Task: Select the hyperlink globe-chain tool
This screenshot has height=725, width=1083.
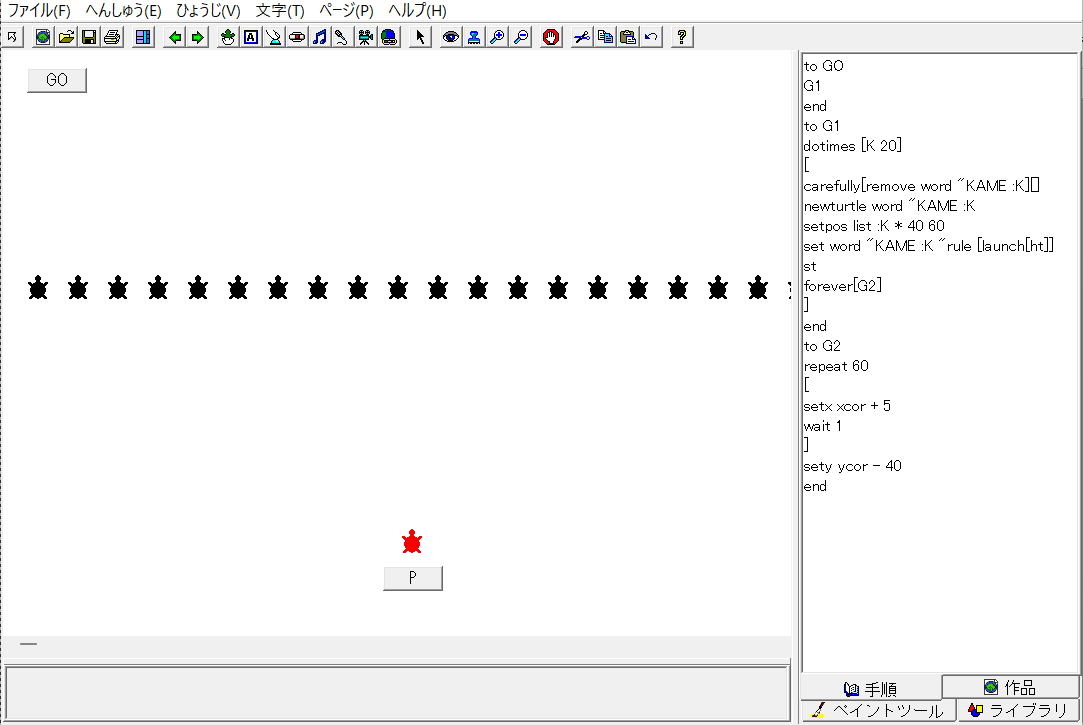Action: click(389, 37)
